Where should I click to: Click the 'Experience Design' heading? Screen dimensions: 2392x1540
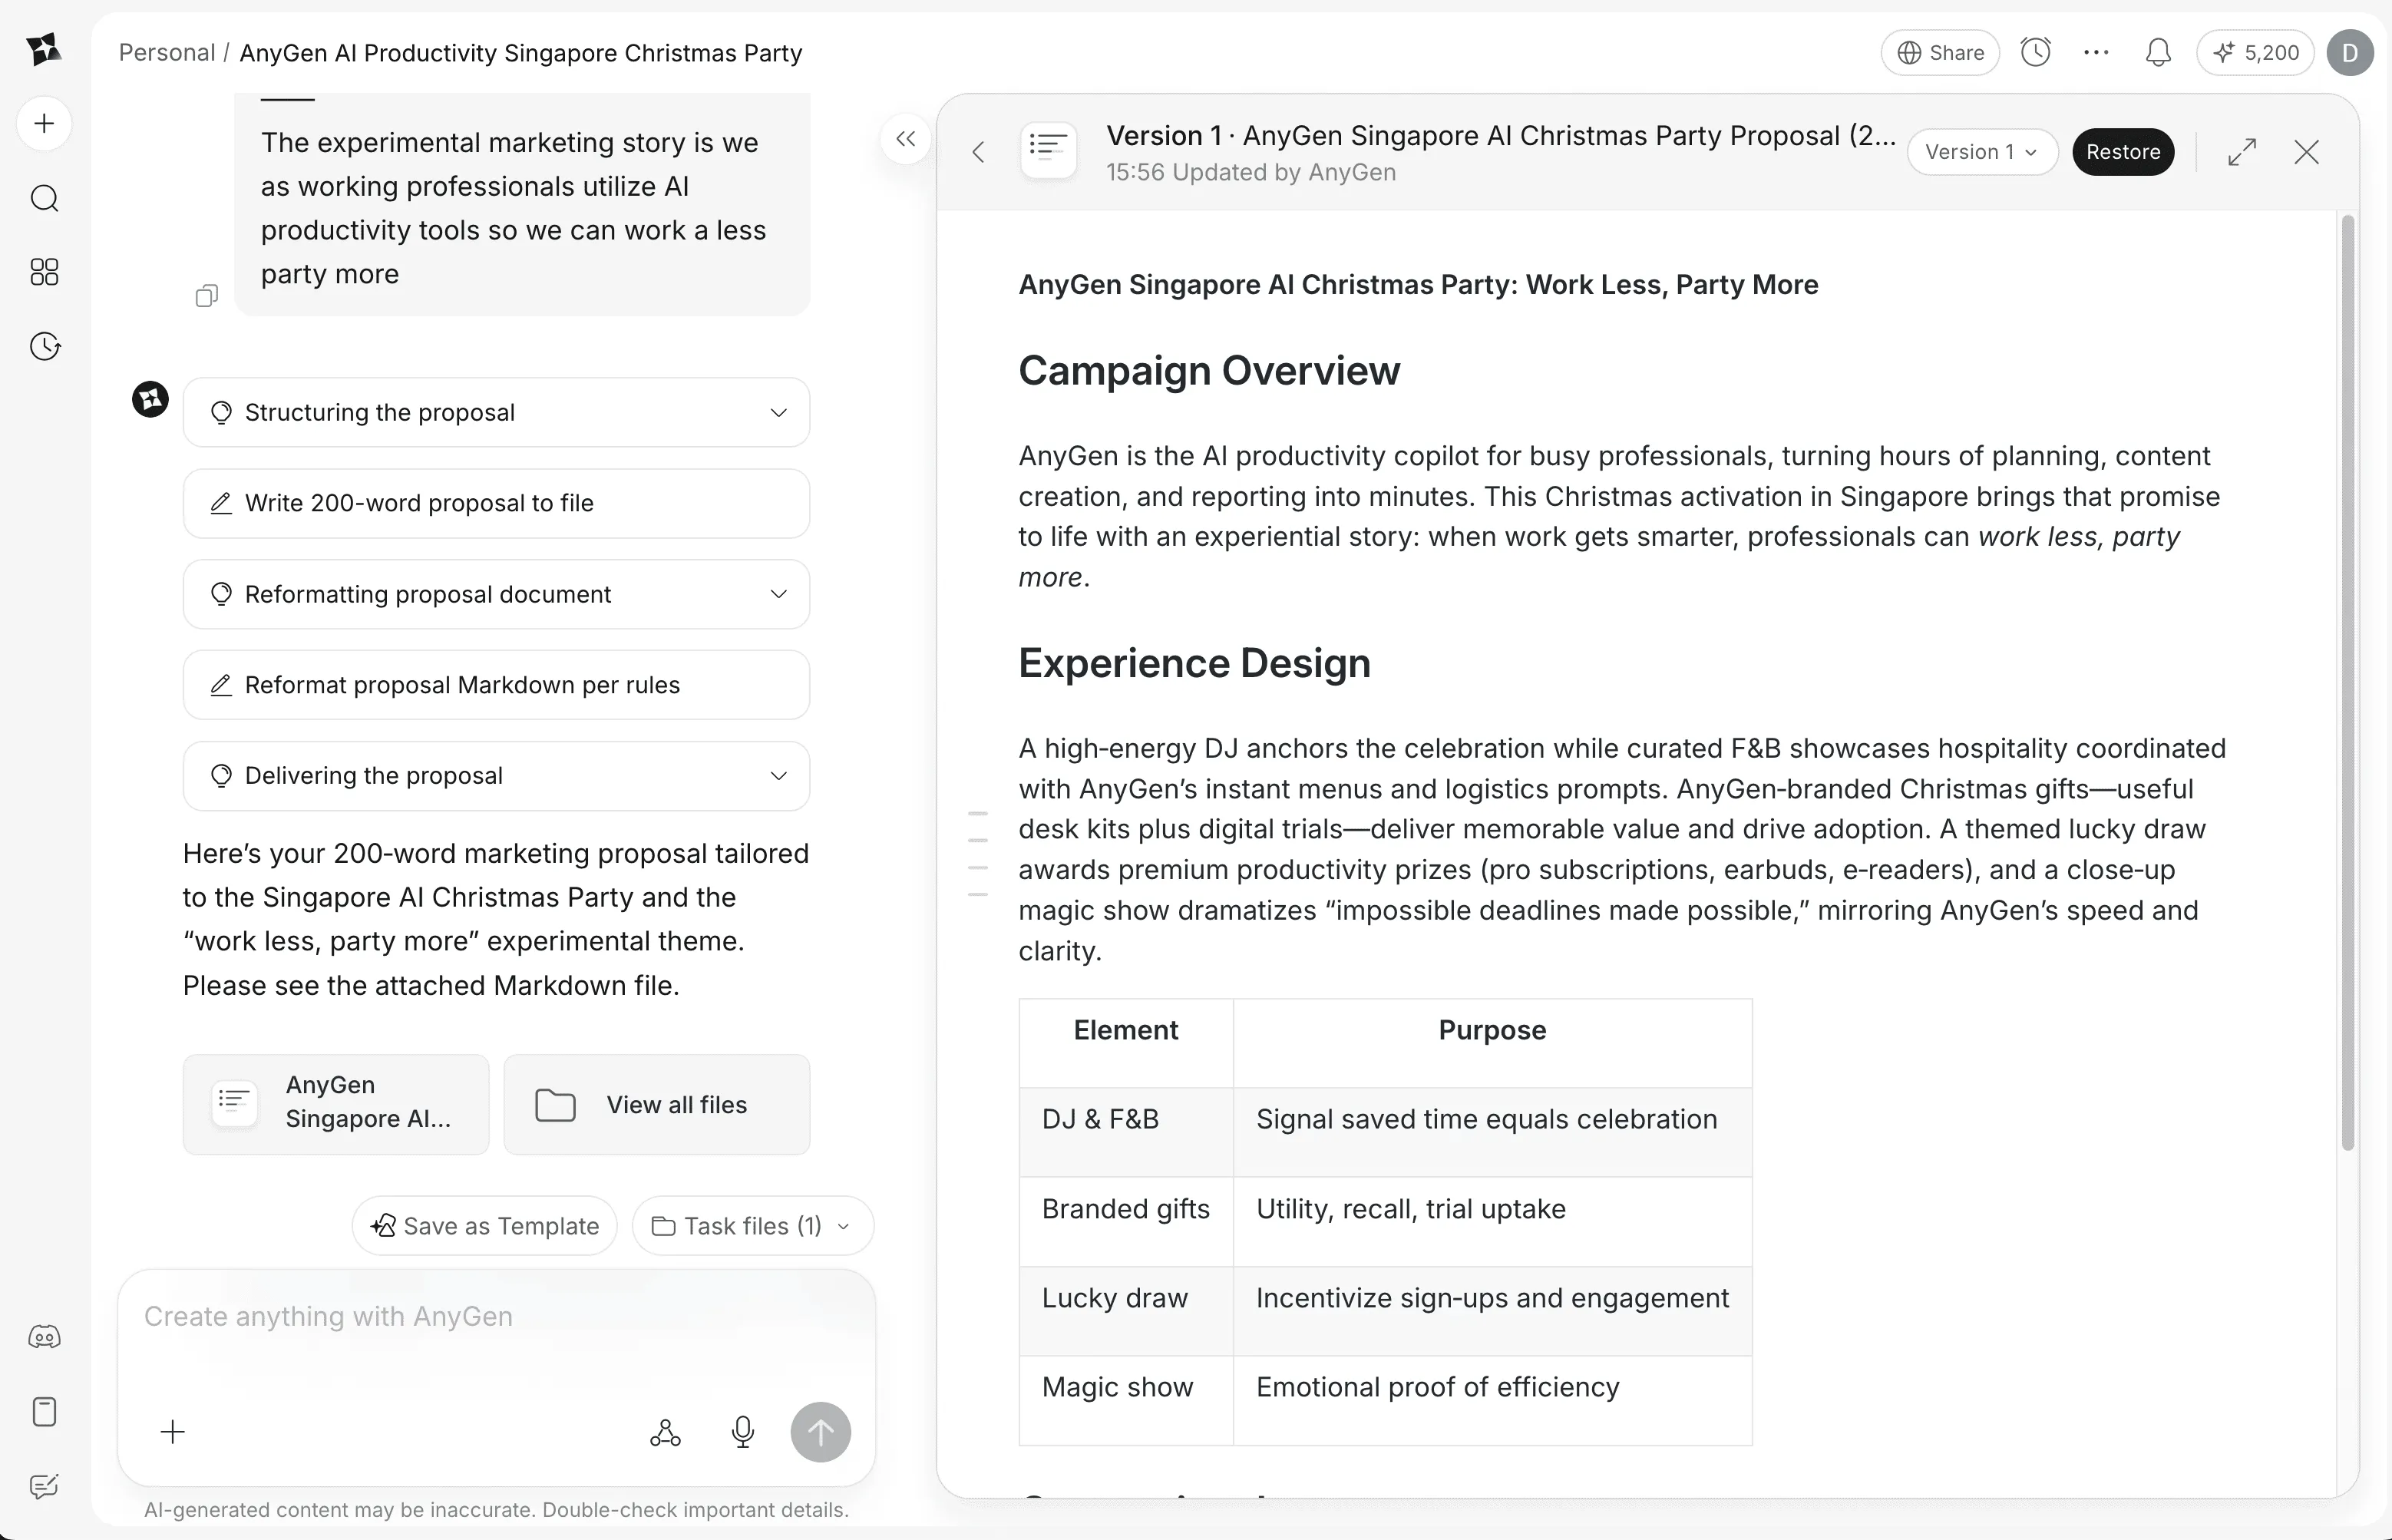tap(1194, 663)
